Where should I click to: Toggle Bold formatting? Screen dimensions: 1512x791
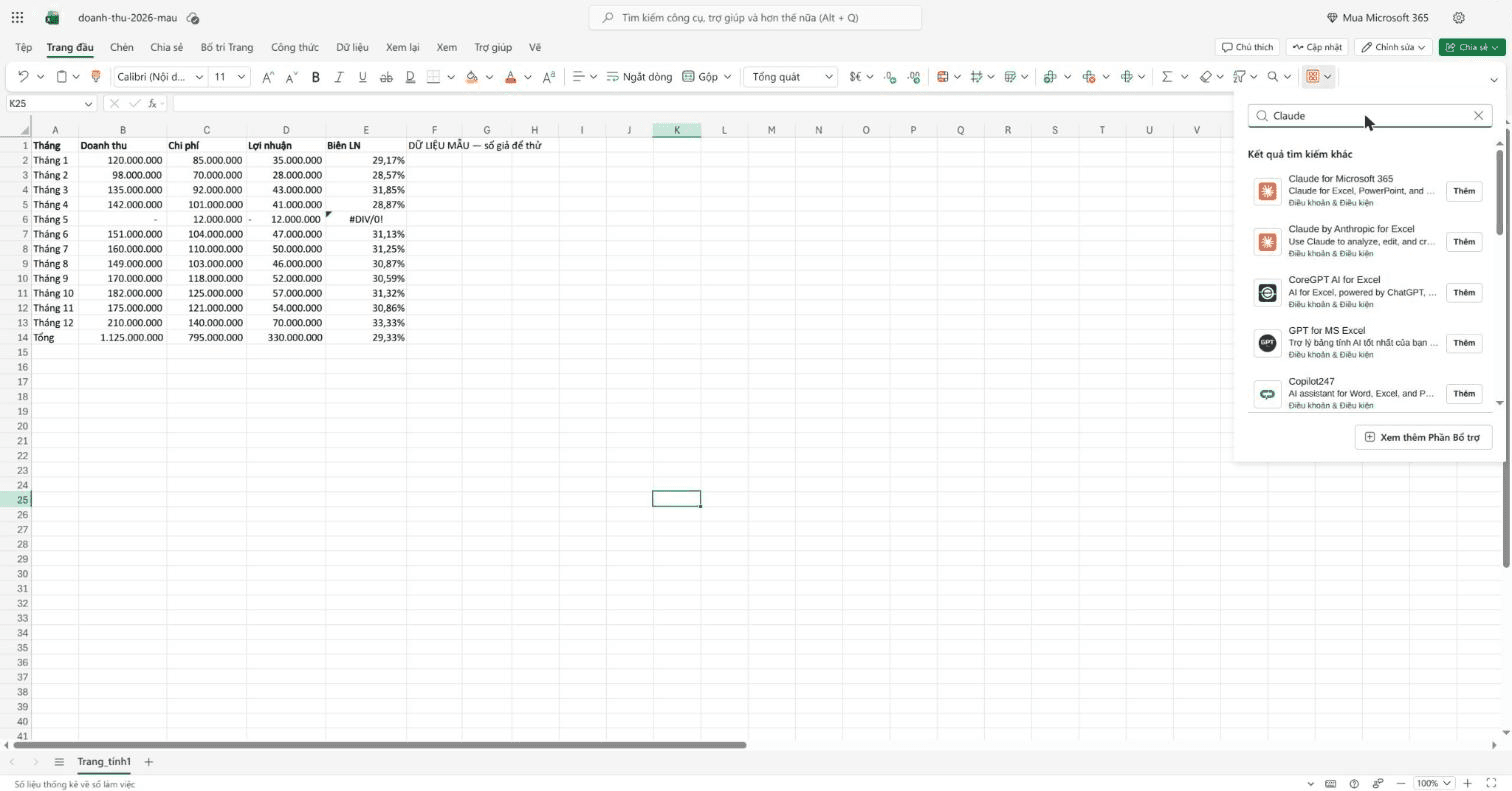(x=316, y=77)
